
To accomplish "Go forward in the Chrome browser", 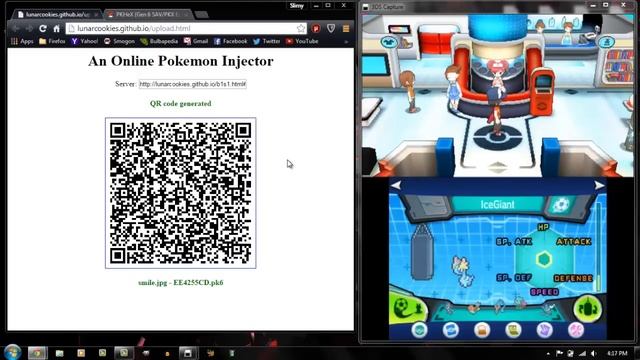I will pos(29,29).
